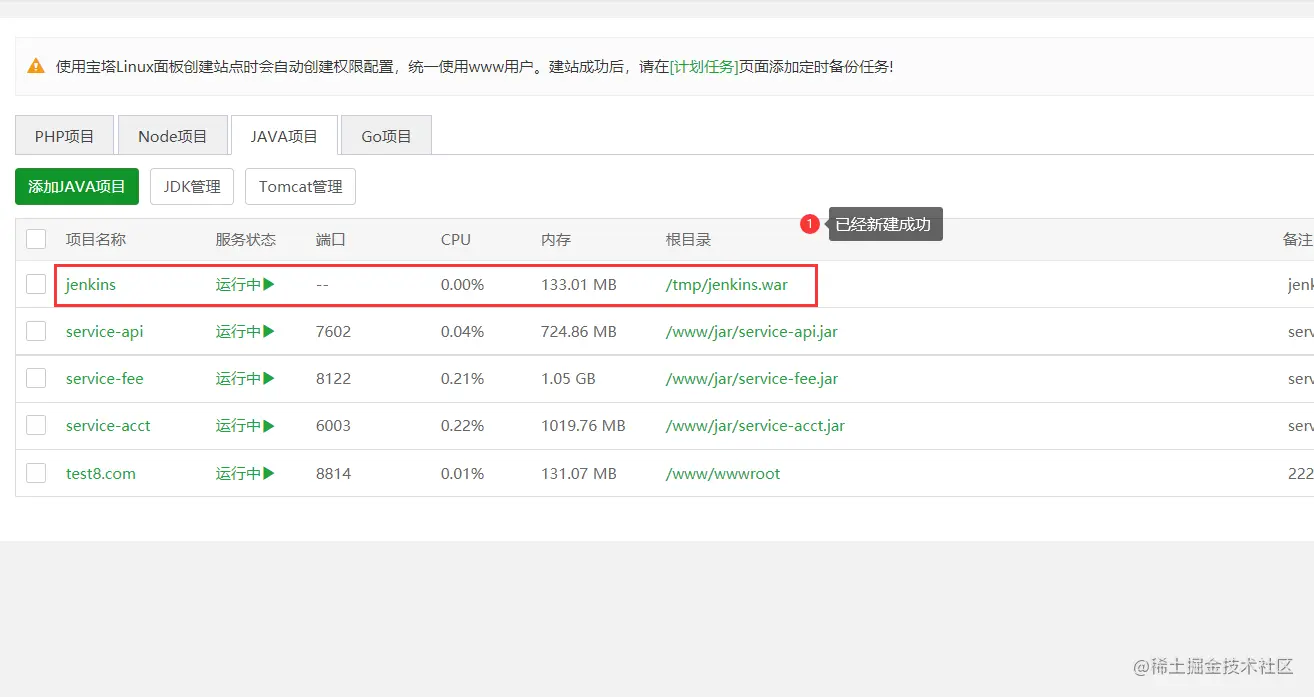The width and height of the screenshot is (1314, 697).
Task: Open the jenkins project name link
Action: pyautogui.click(x=91, y=284)
